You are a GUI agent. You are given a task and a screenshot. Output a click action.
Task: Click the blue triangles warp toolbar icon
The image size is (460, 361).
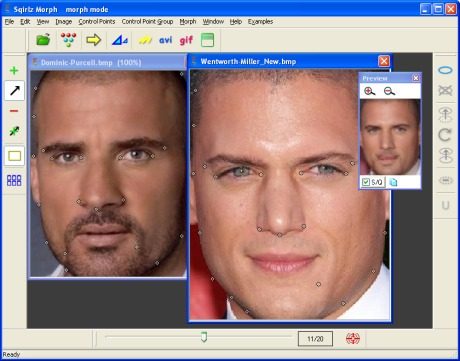click(x=120, y=40)
